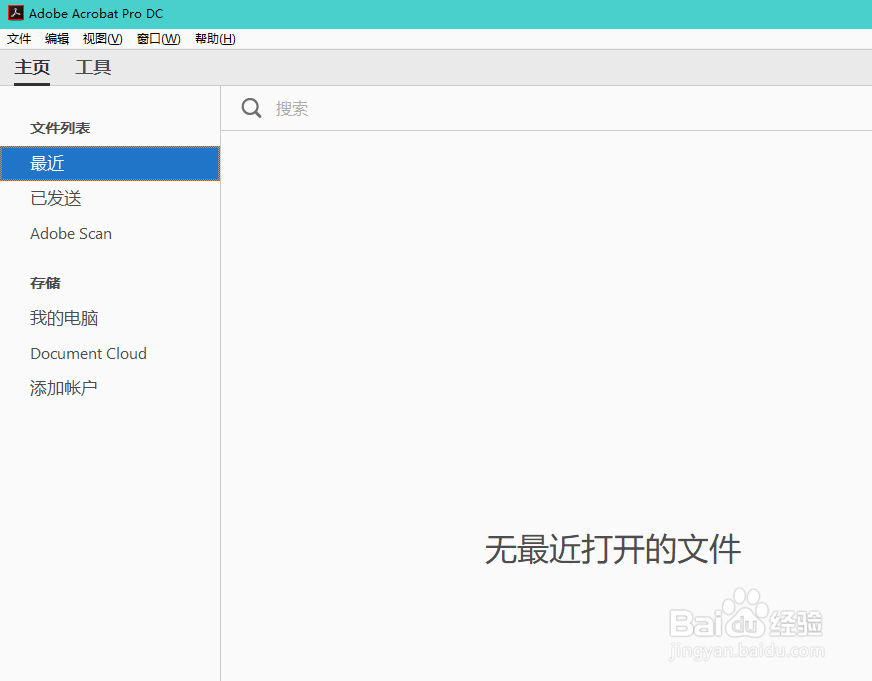Open the 帮助(H) menu
Viewport: 872px width, 681px height.
point(215,39)
